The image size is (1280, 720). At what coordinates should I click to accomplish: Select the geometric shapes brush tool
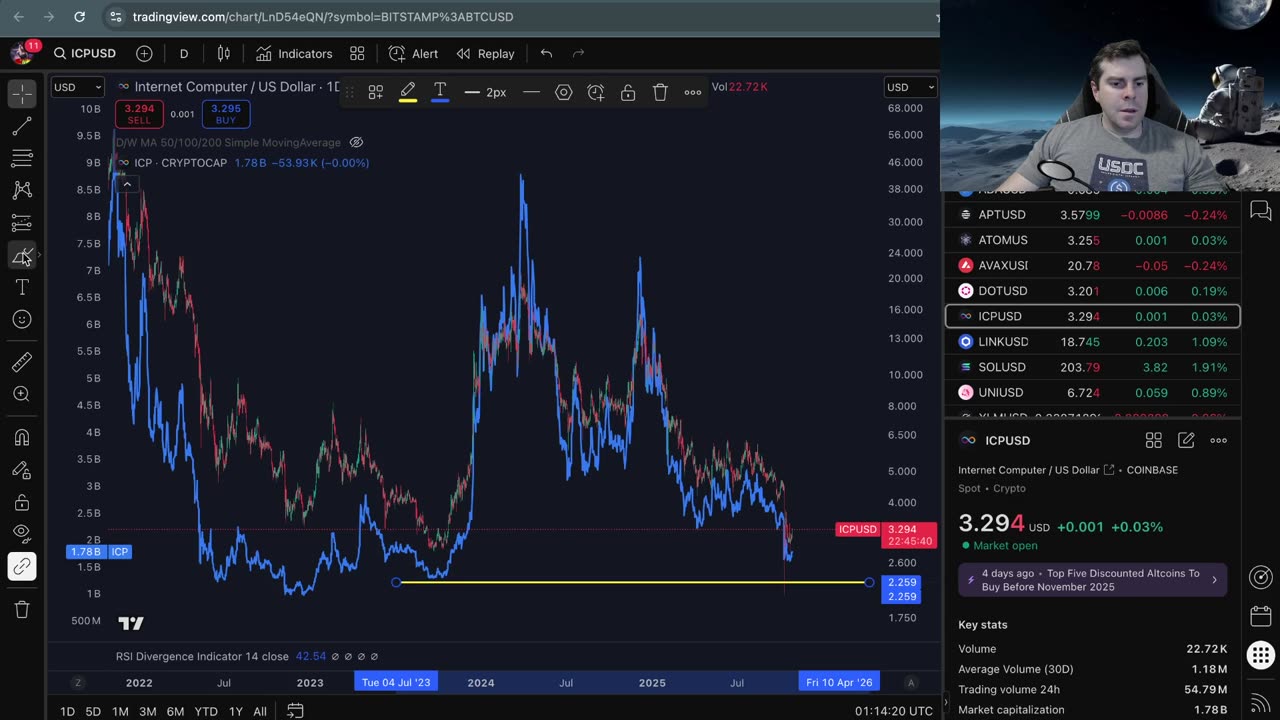coord(22,255)
